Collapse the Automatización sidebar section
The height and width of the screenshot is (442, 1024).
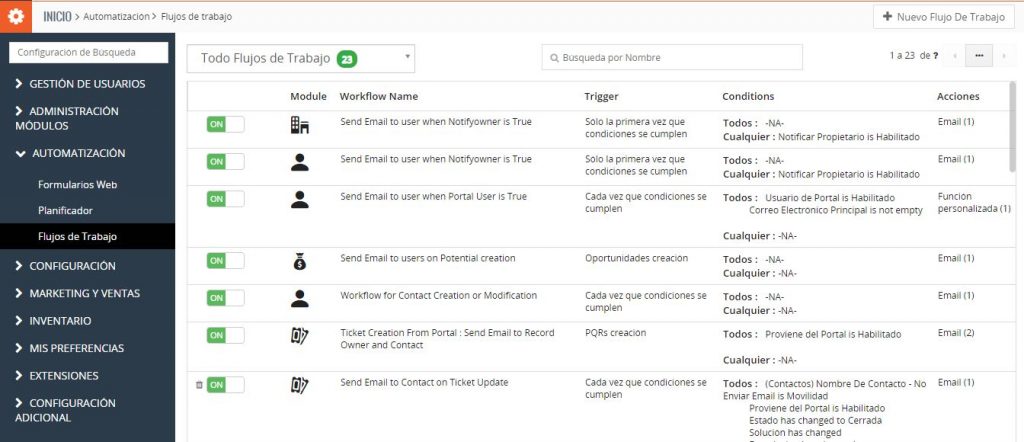coord(78,153)
